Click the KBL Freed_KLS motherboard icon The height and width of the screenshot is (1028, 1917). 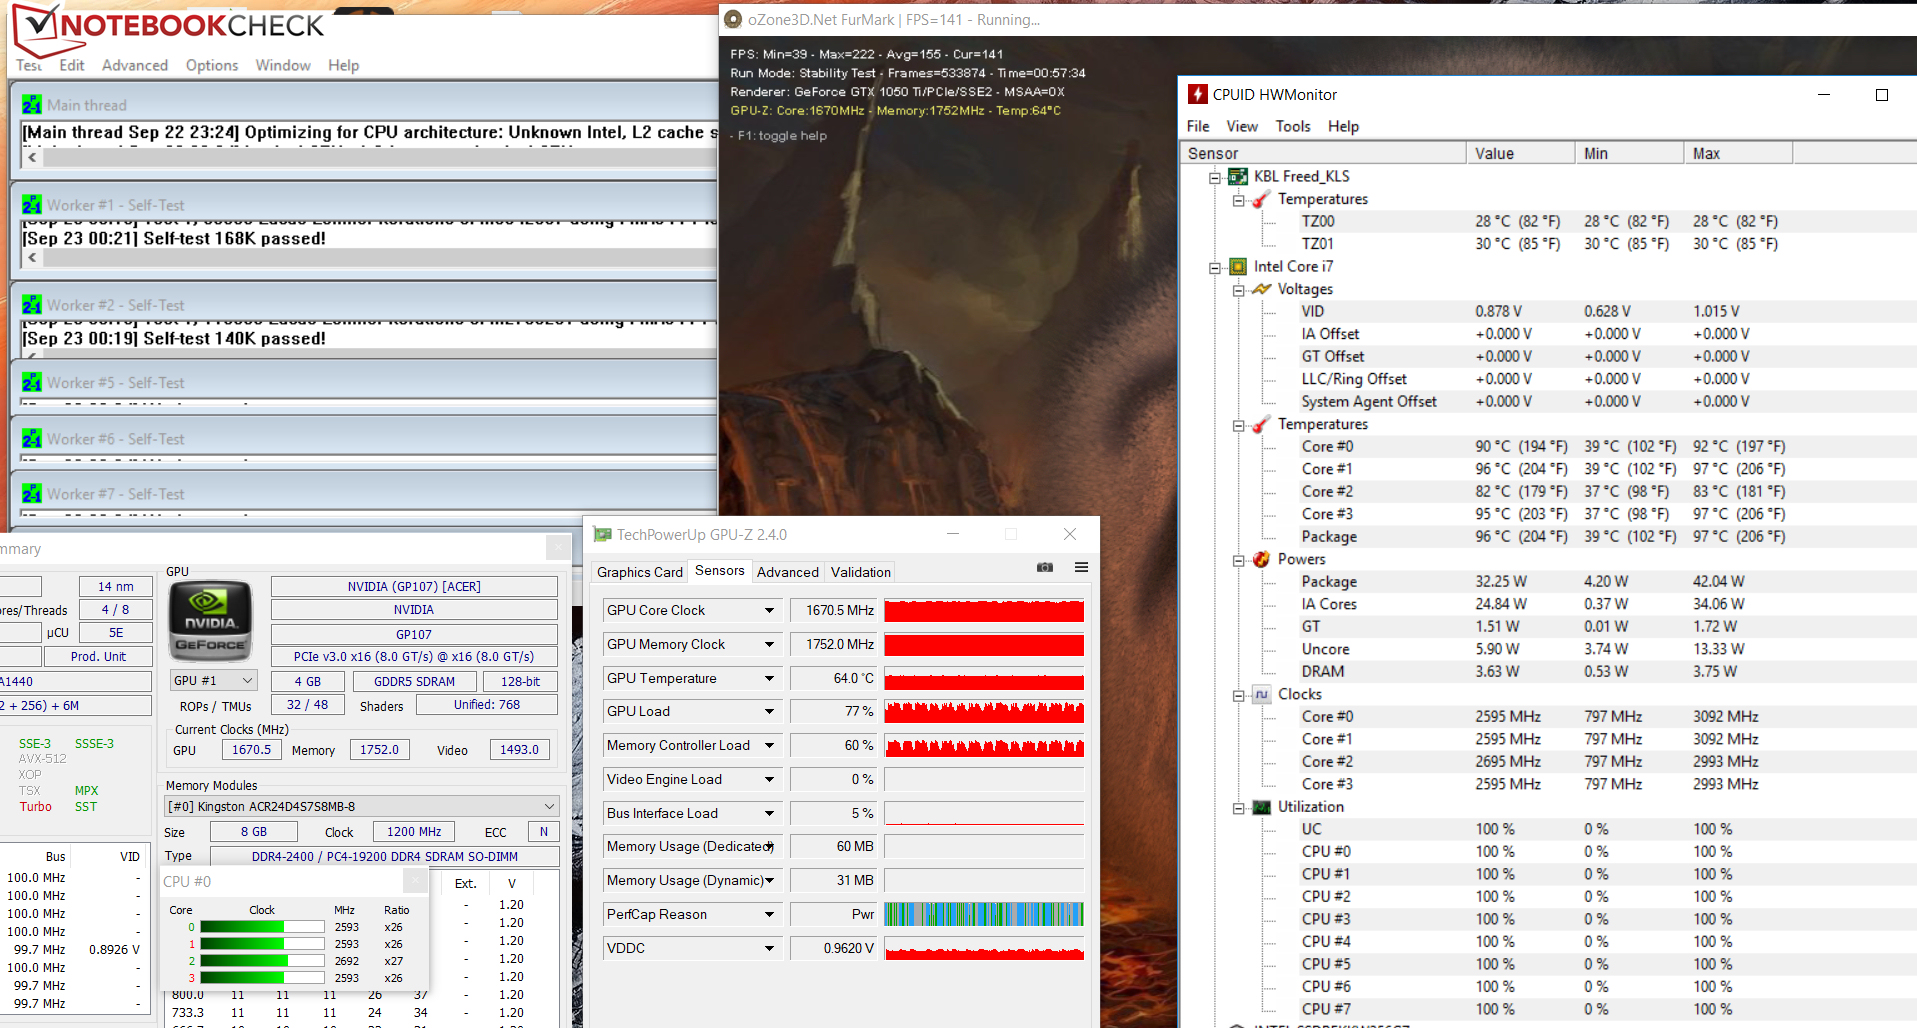click(1238, 177)
